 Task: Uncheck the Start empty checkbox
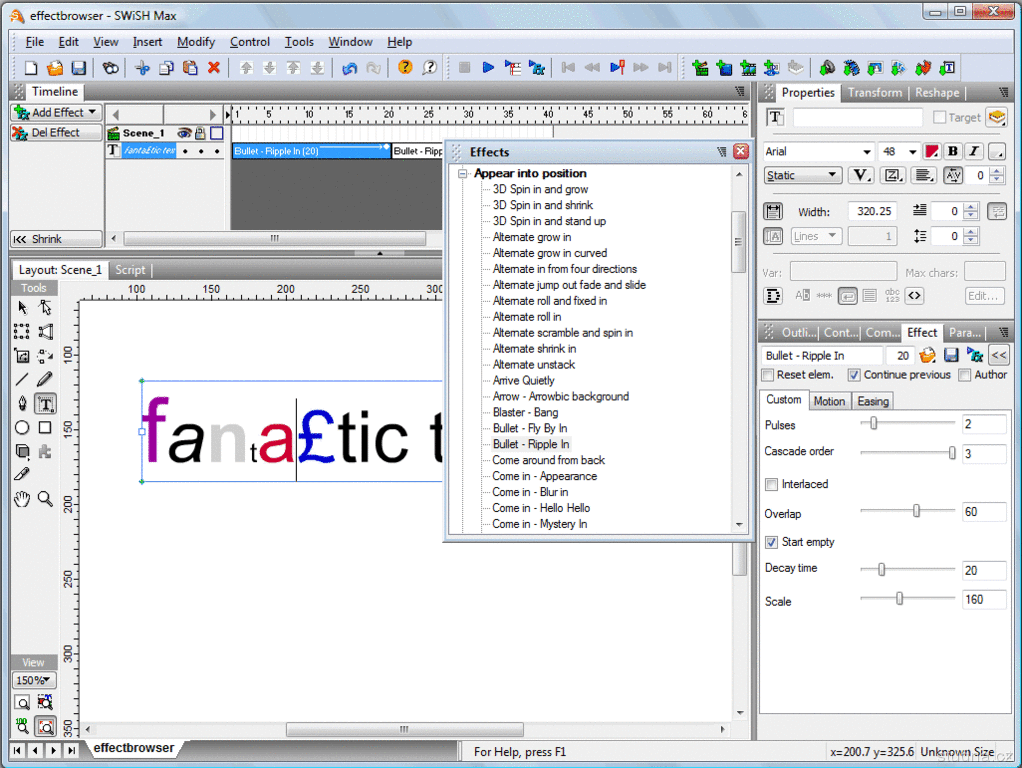(x=771, y=543)
